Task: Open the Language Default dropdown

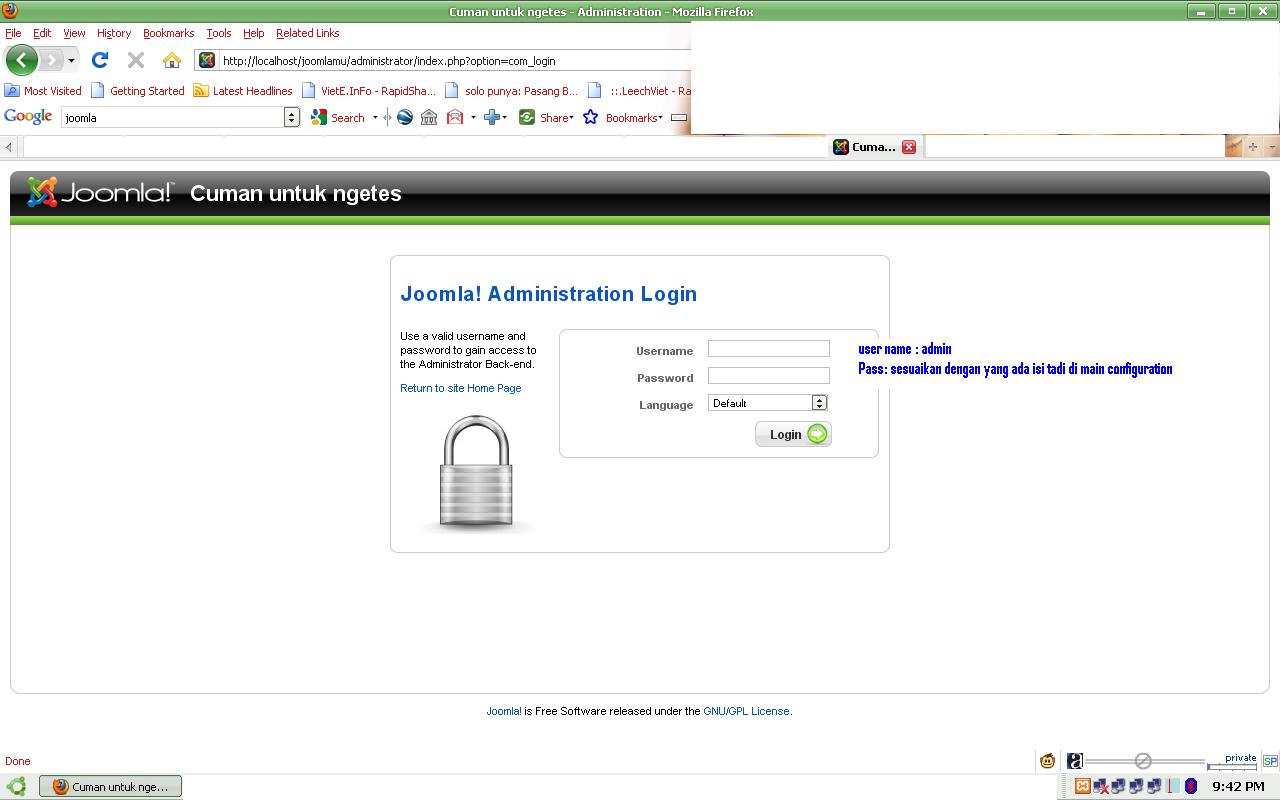Action: click(x=768, y=402)
